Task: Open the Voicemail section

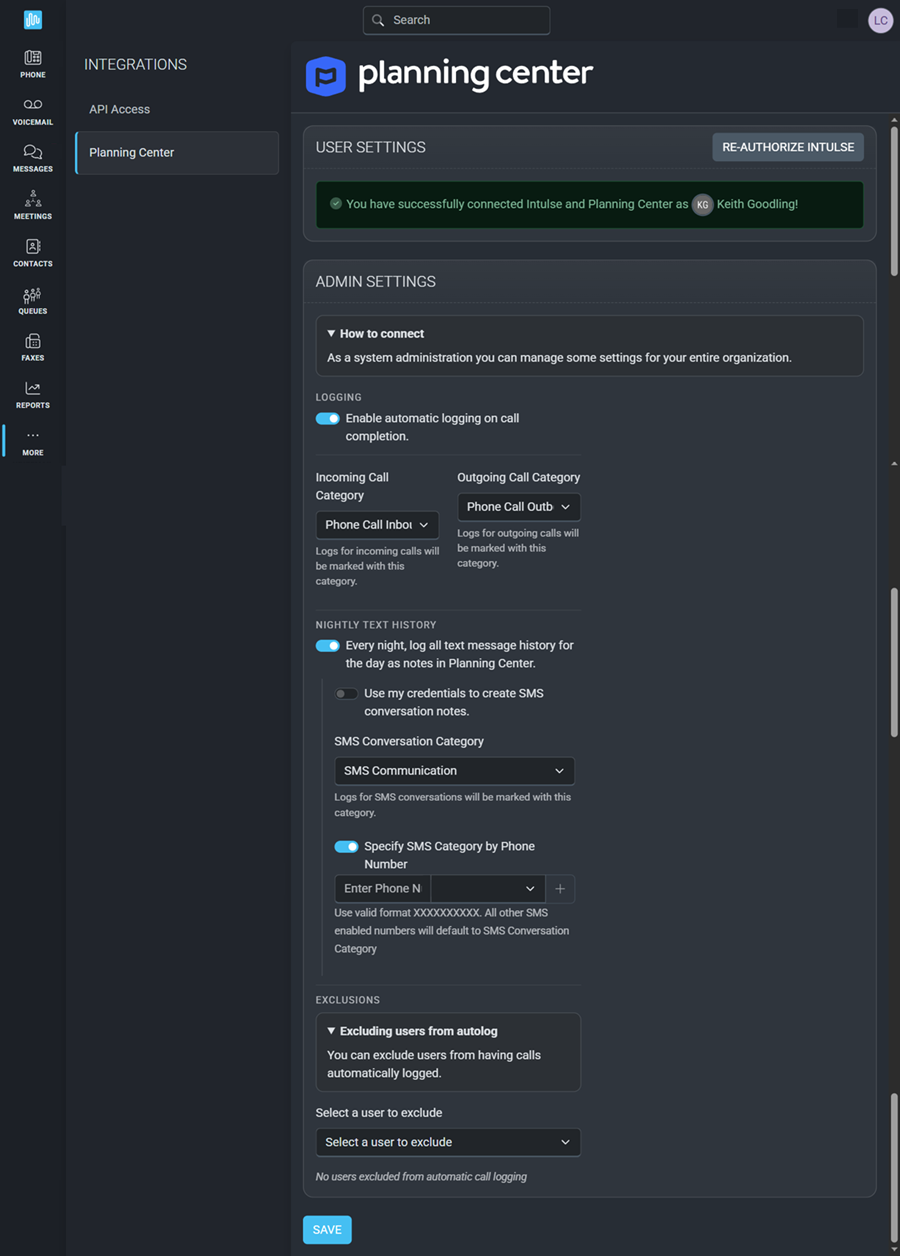Action: tap(33, 111)
